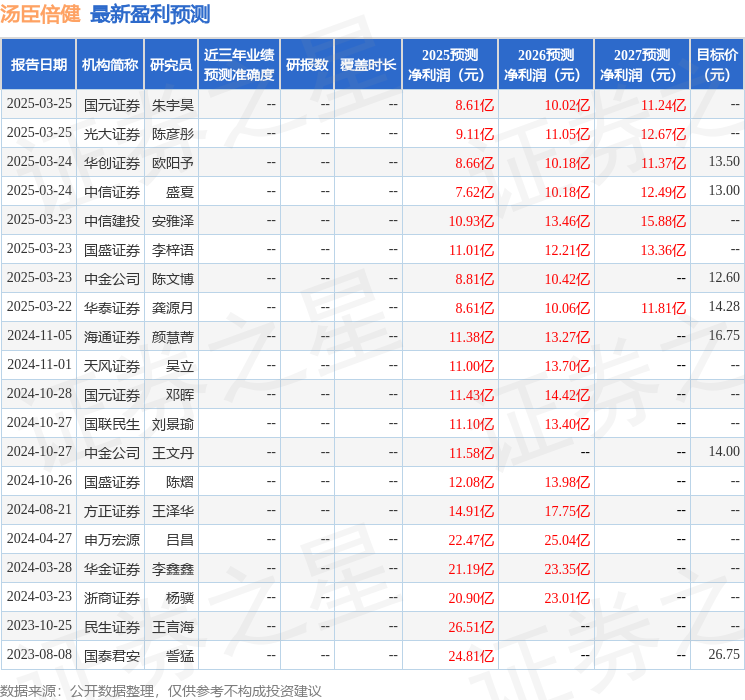Click analyst name 刘景瑜
The image size is (745, 700).
click(x=173, y=424)
